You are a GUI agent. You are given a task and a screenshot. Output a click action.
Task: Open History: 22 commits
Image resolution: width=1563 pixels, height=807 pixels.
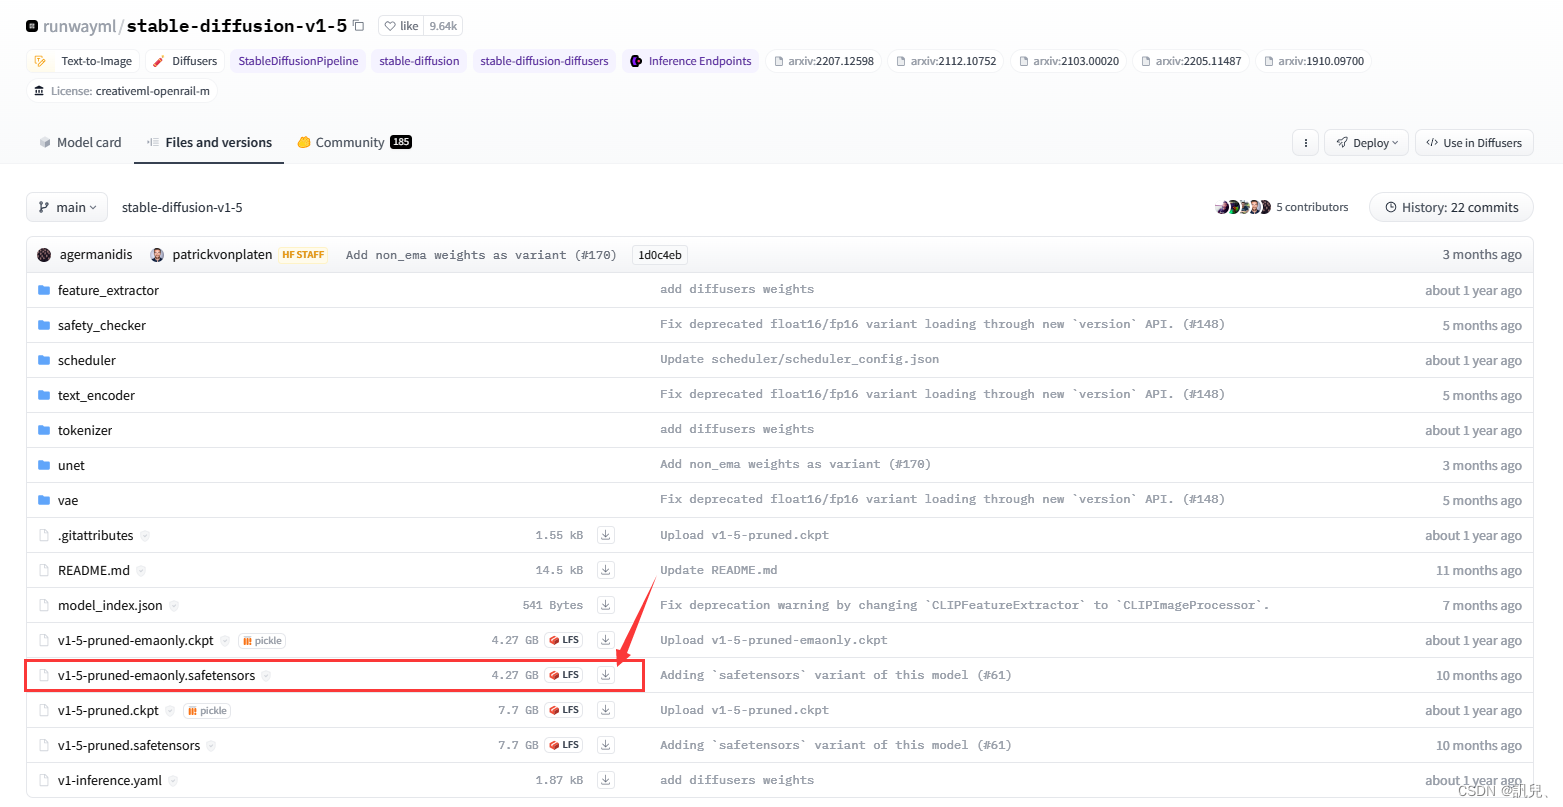point(1451,207)
